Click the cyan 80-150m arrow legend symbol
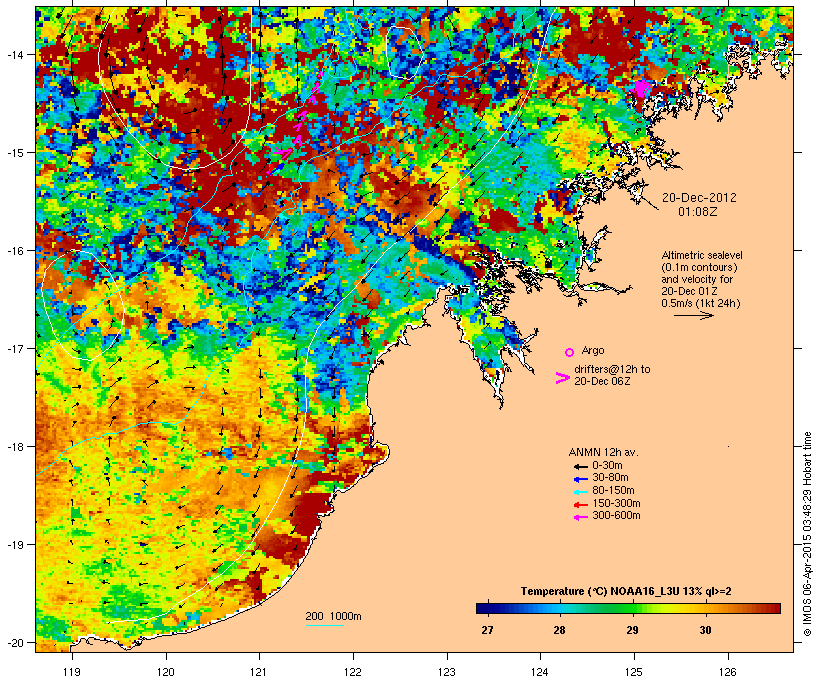 click(580, 492)
